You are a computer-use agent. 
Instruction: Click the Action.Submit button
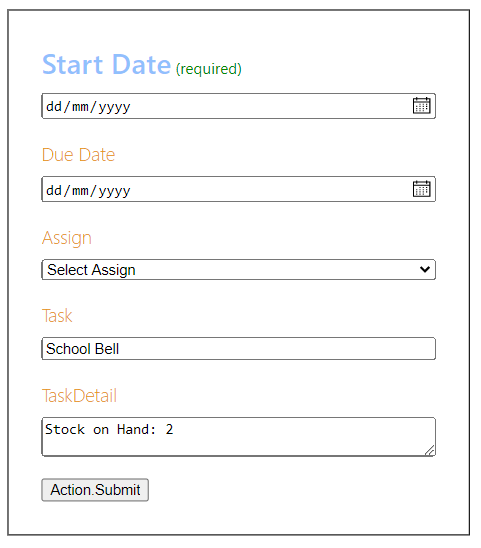click(x=95, y=490)
